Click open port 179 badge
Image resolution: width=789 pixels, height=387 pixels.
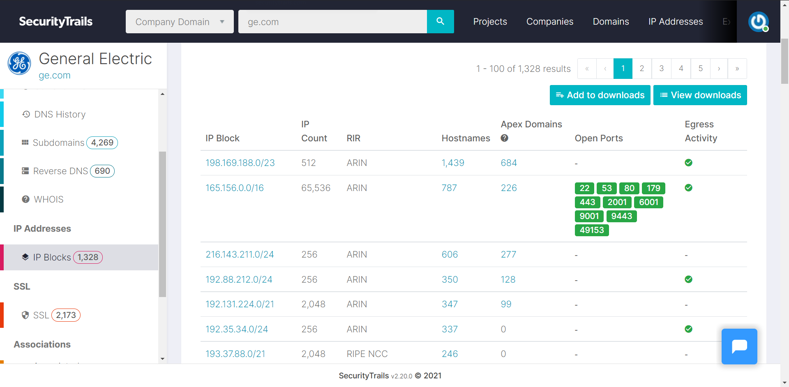point(654,188)
